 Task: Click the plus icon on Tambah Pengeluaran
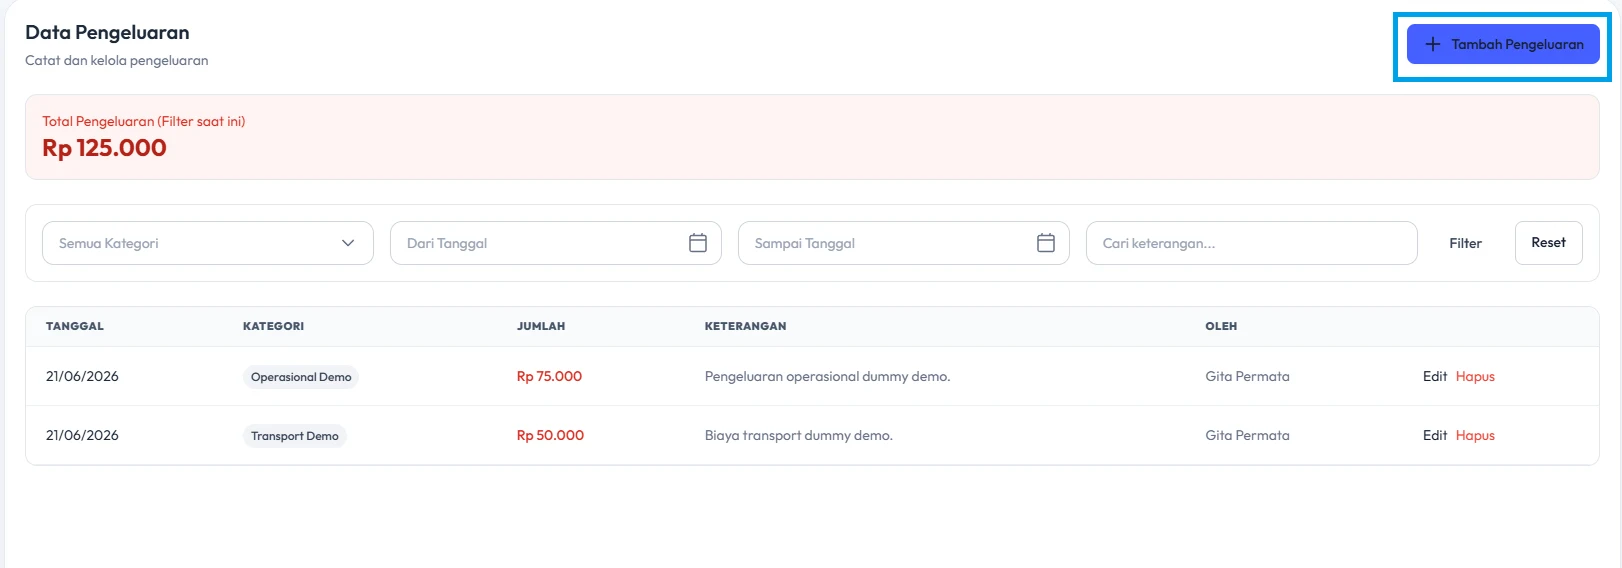1432,44
